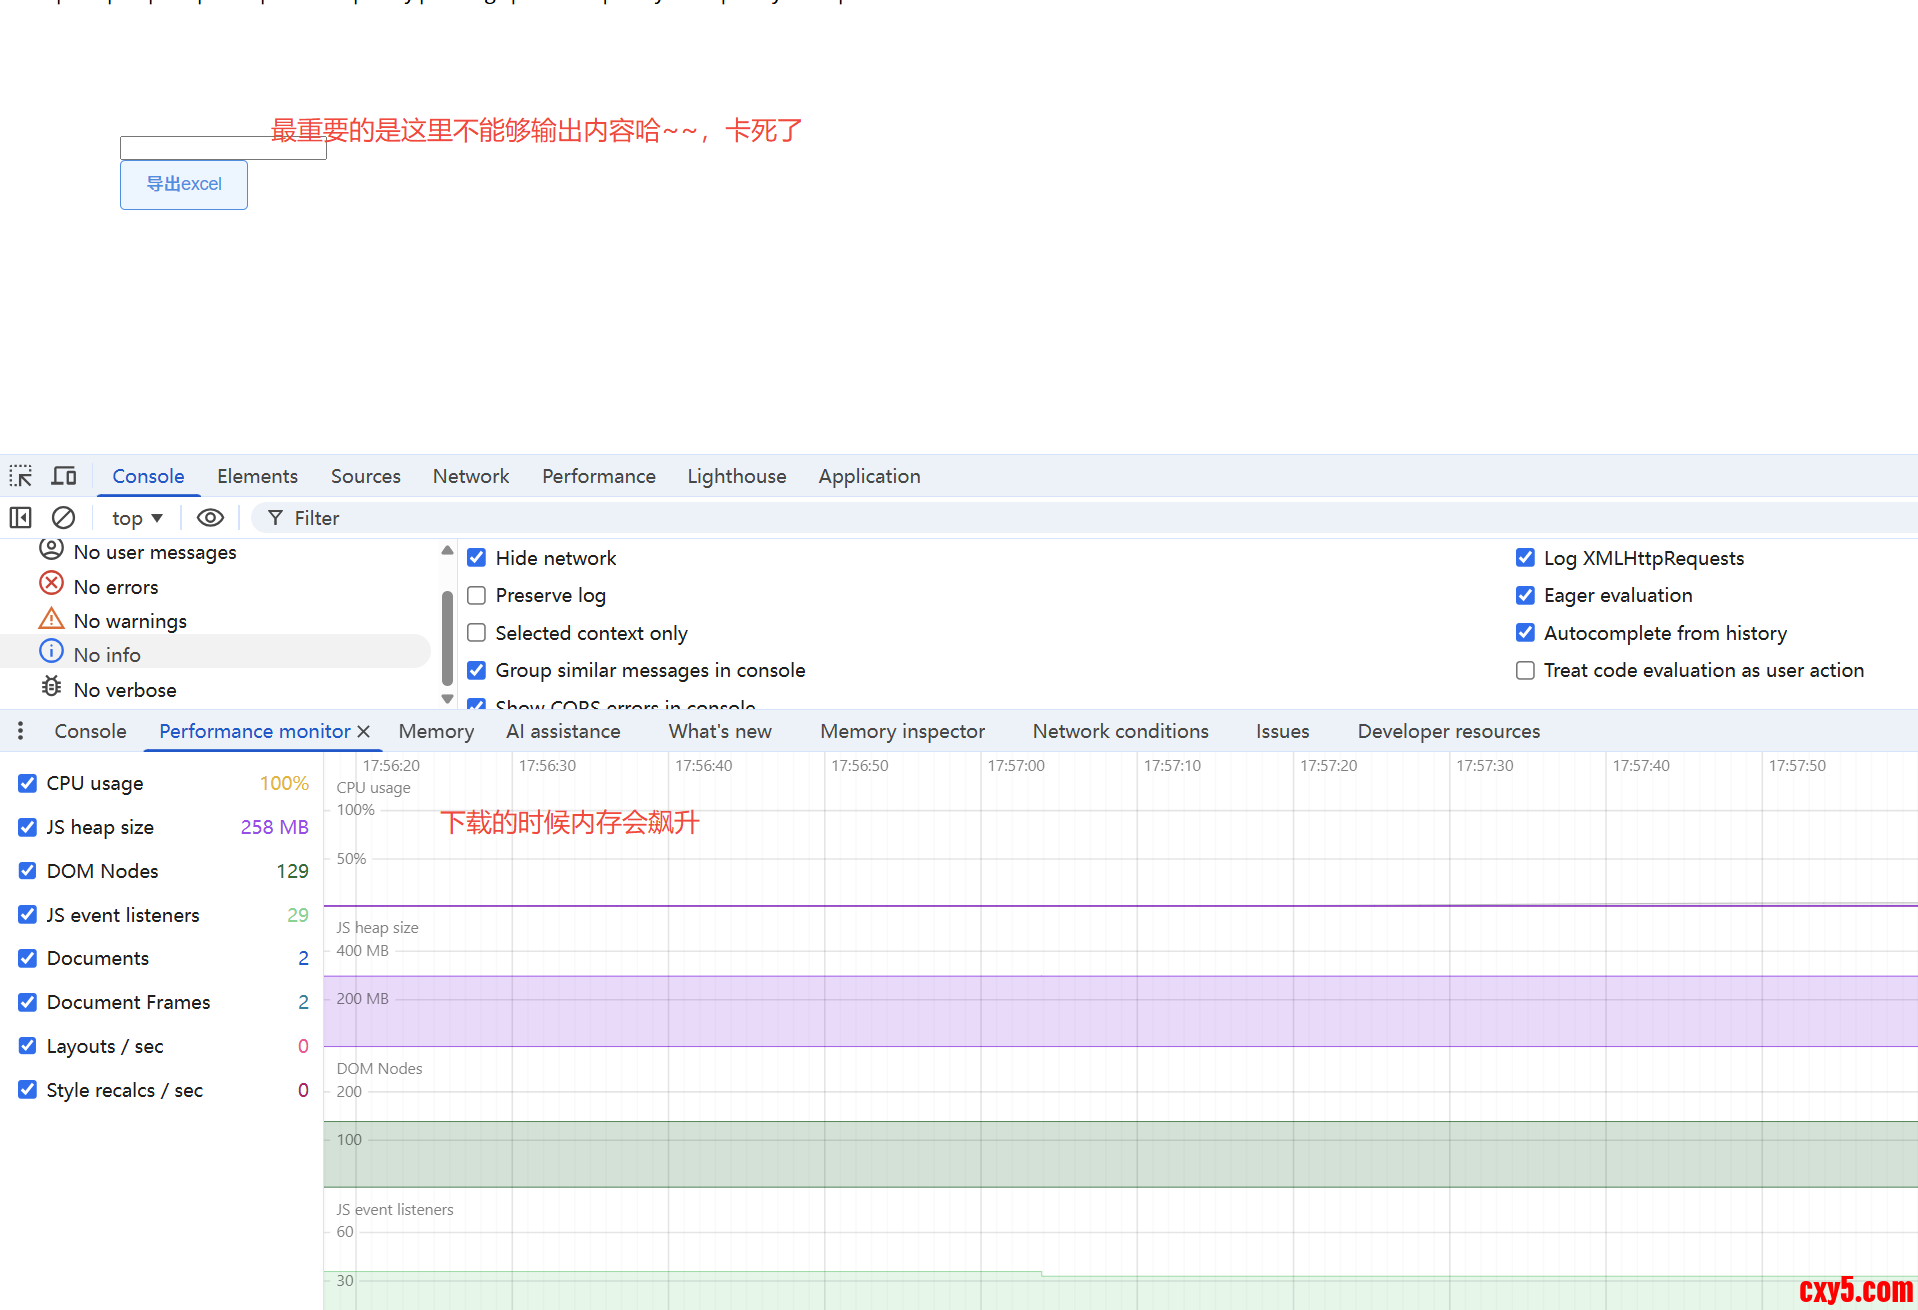This screenshot has height=1310, width=1918.
Task: Enable the Preserve log checkbox
Action: click(x=477, y=596)
